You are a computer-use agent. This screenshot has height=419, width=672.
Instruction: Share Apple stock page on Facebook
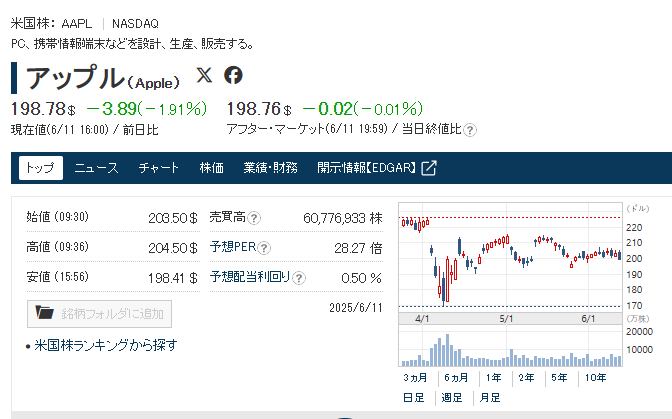tap(233, 75)
